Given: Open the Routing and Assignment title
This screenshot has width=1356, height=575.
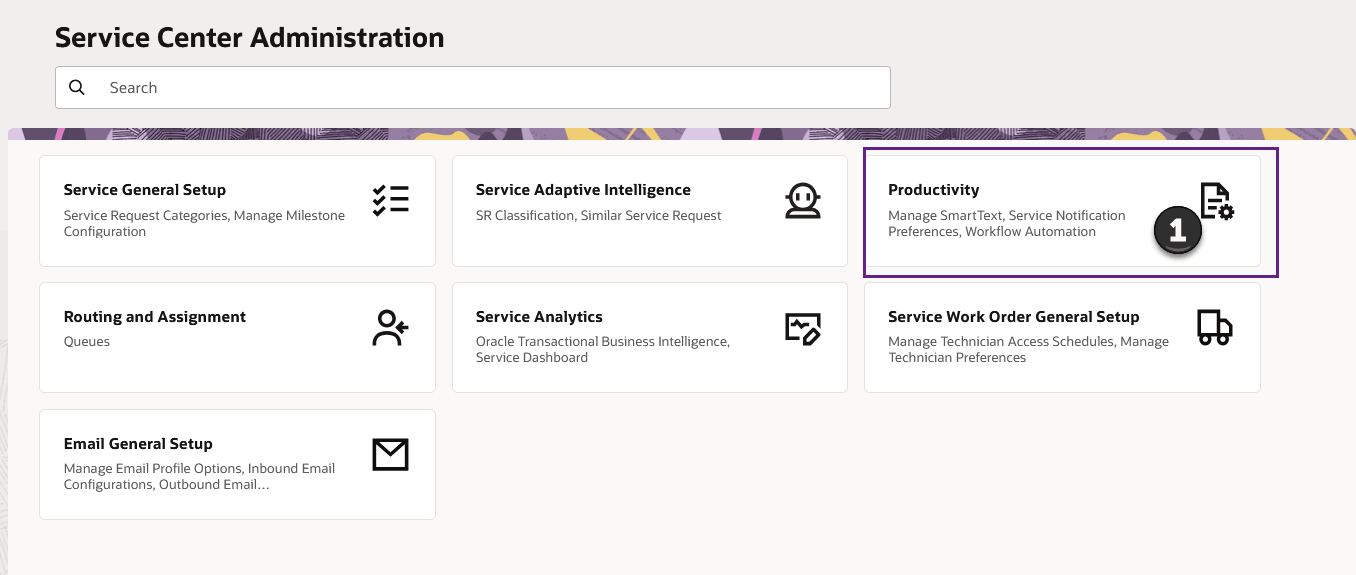Looking at the screenshot, I should point(155,317).
